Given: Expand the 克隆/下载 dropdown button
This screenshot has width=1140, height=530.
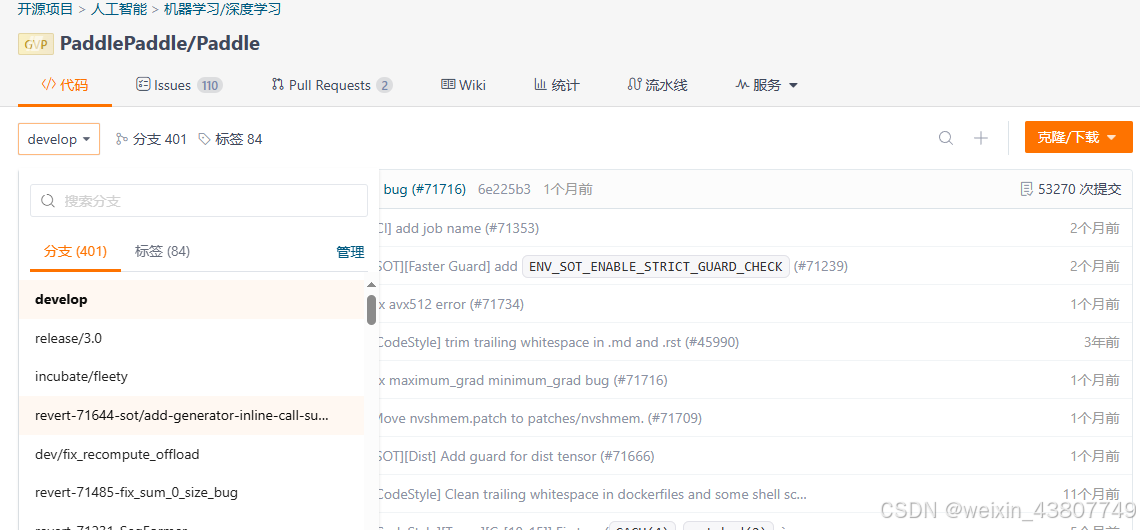Looking at the screenshot, I should (x=1079, y=137).
